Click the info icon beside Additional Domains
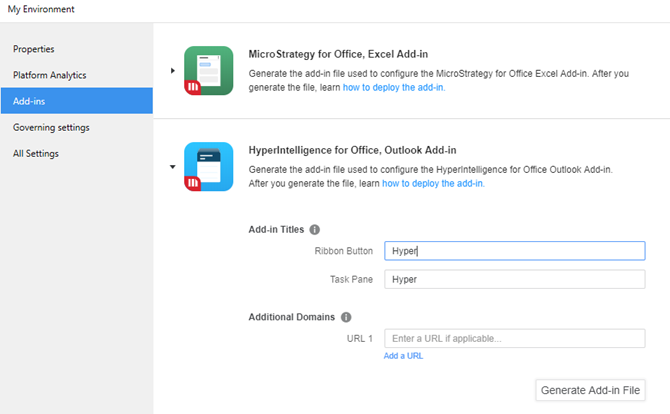The width and height of the screenshot is (670, 414). coord(346,317)
